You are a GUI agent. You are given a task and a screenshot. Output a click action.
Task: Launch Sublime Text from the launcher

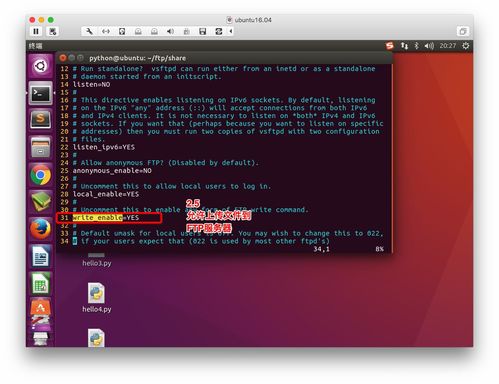pyautogui.click(x=40, y=120)
